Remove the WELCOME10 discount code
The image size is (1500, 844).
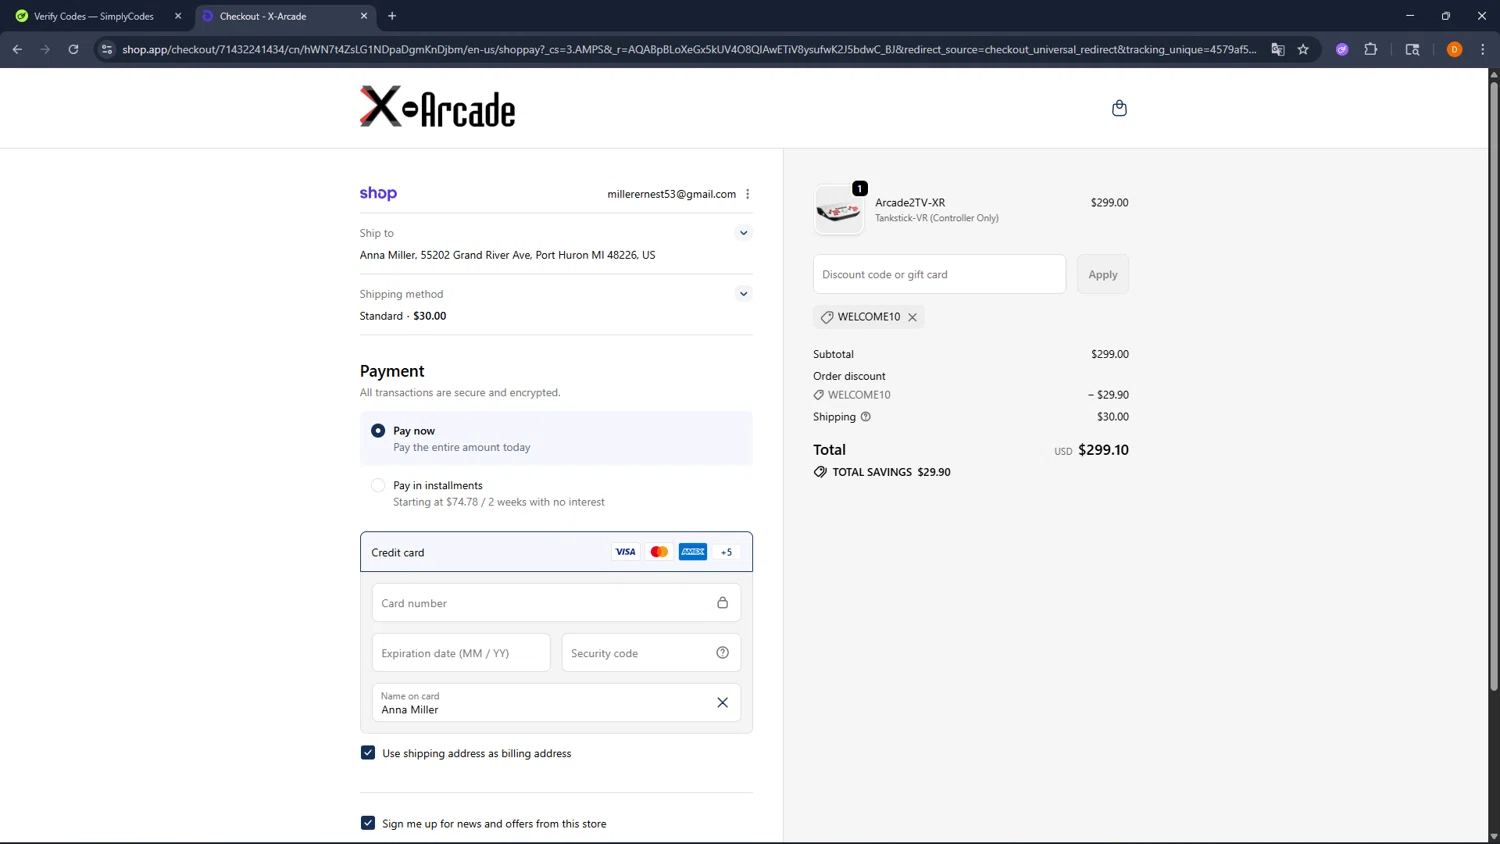[x=912, y=317]
